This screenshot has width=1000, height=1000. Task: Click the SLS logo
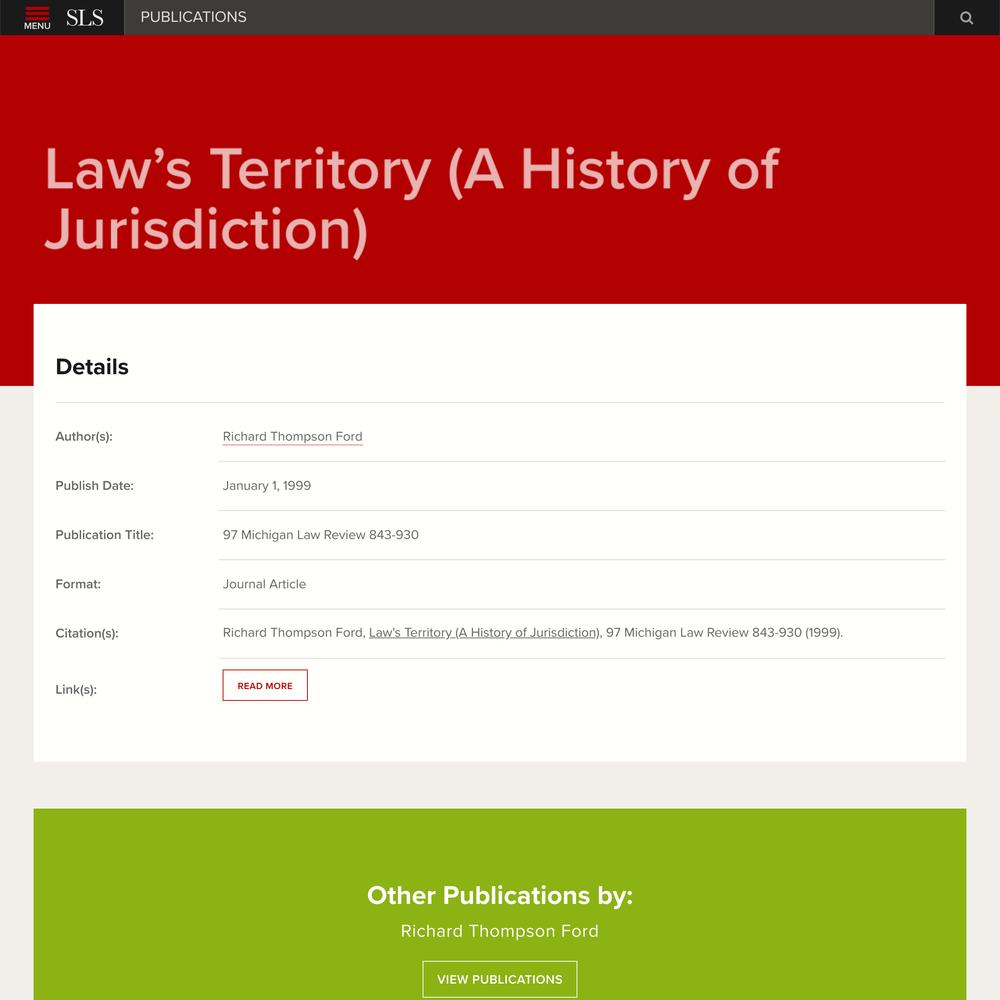pos(84,18)
